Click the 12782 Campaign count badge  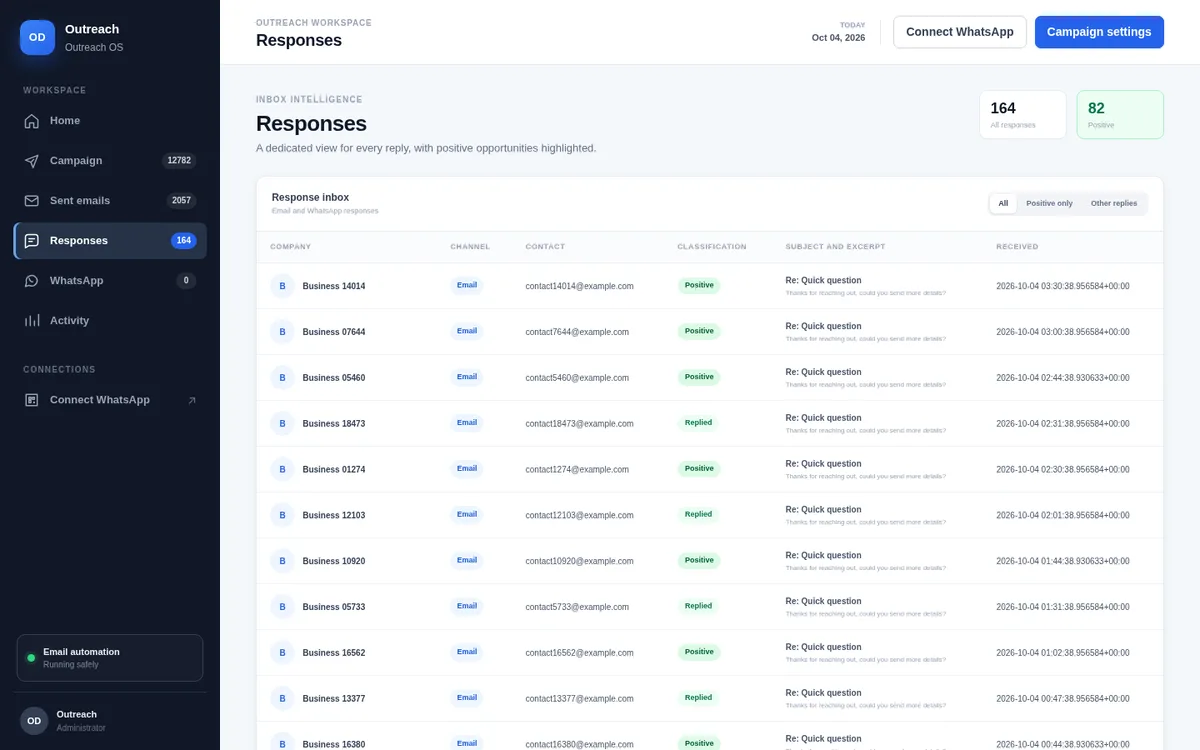pos(179,161)
